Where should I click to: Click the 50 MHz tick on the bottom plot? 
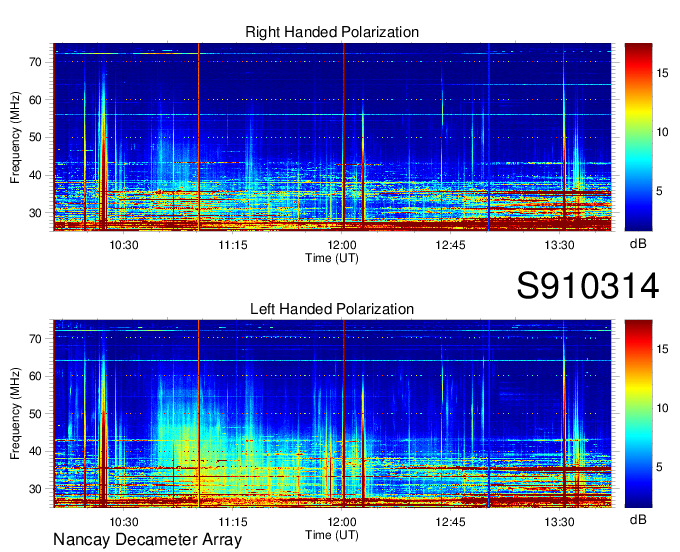[x=36, y=414]
